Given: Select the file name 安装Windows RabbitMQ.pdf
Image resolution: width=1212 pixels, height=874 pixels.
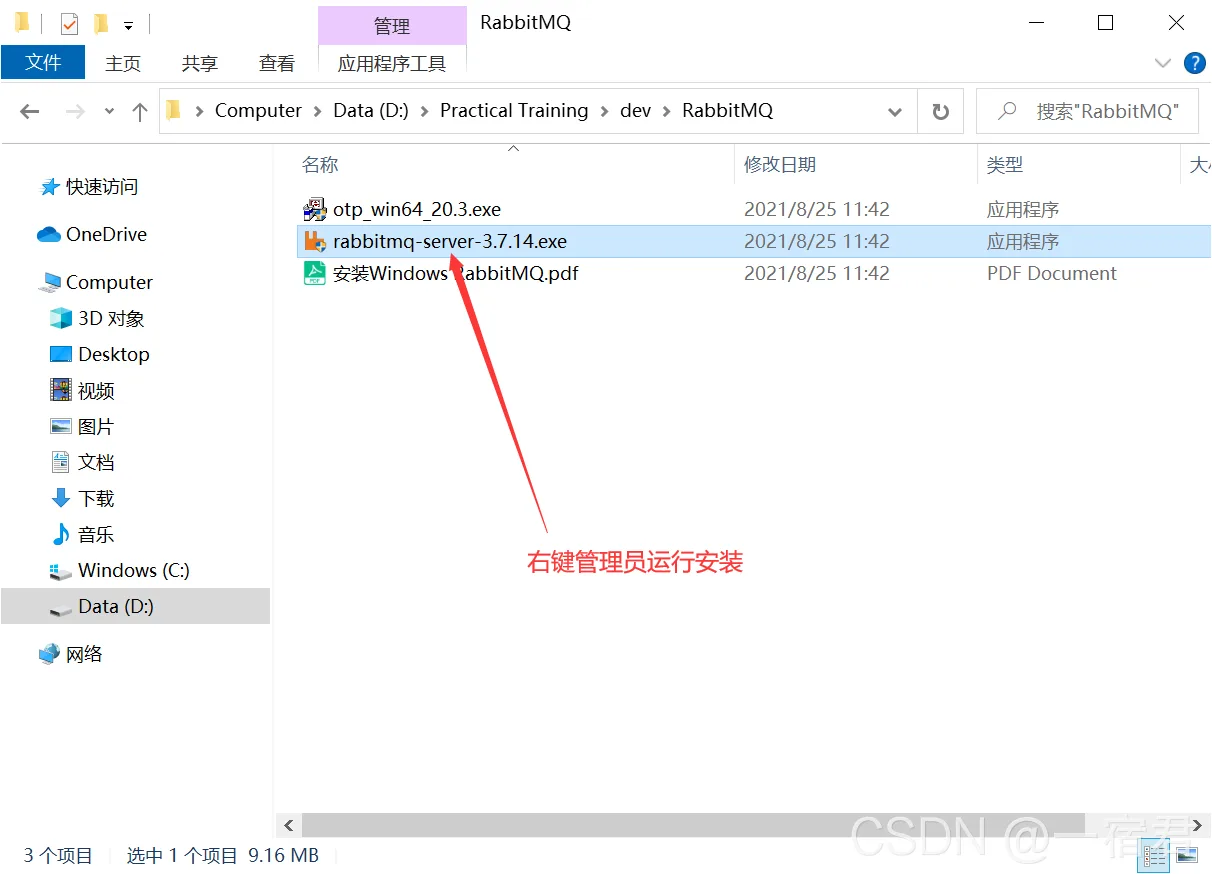Looking at the screenshot, I should point(456,273).
